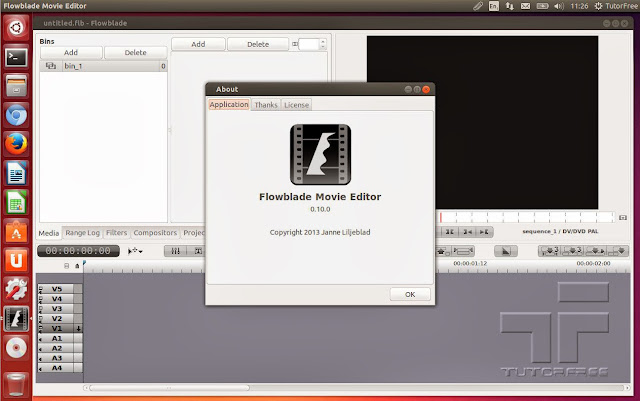Click the volume icon in the top panel
640x401 pixels.
pos(559,6)
